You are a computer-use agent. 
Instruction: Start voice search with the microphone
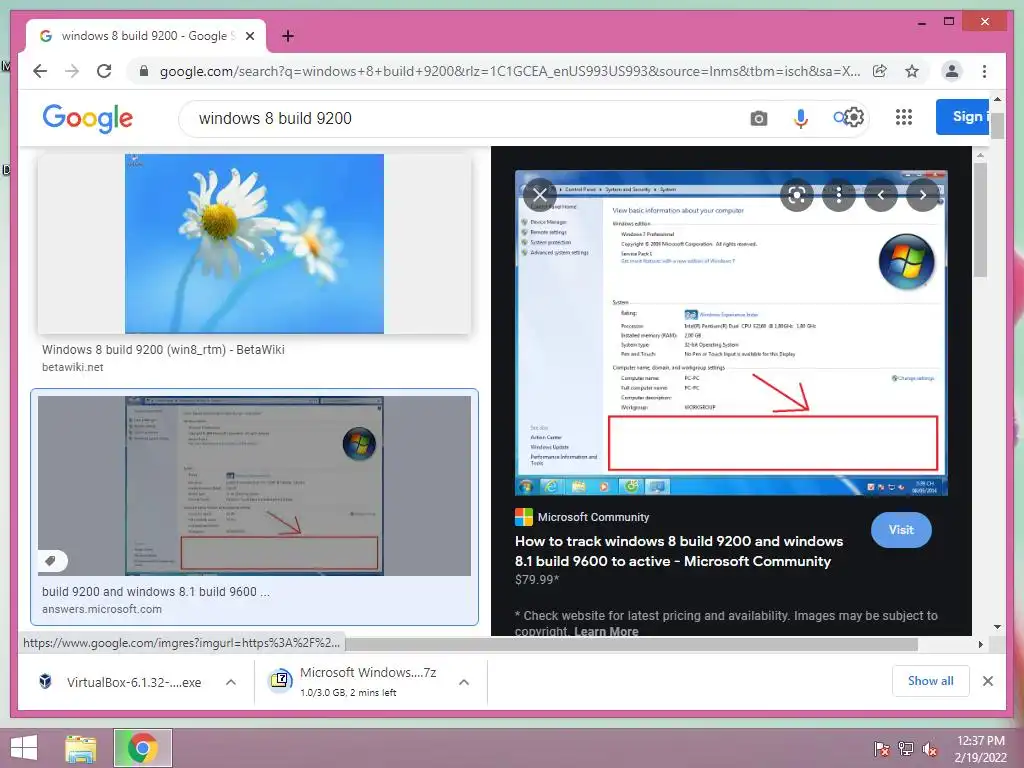click(x=801, y=118)
